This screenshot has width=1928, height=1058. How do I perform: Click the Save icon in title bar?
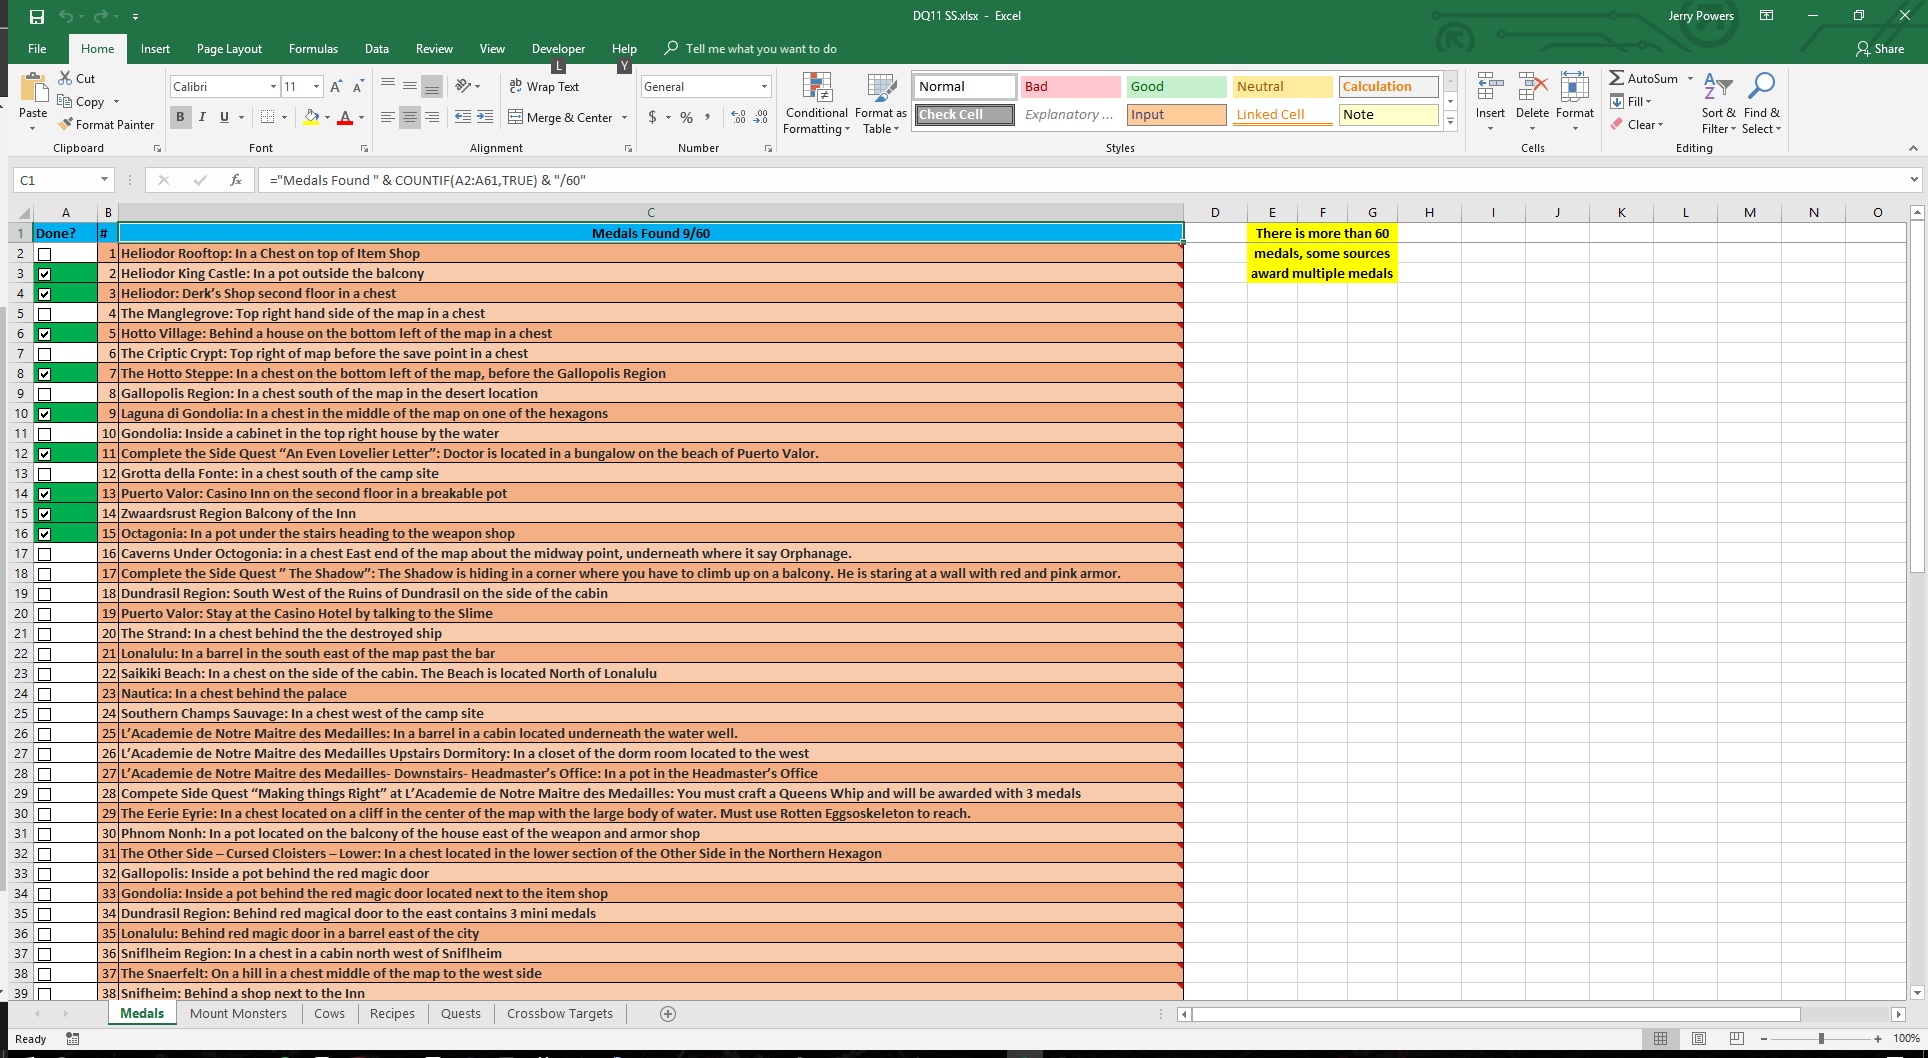point(37,16)
